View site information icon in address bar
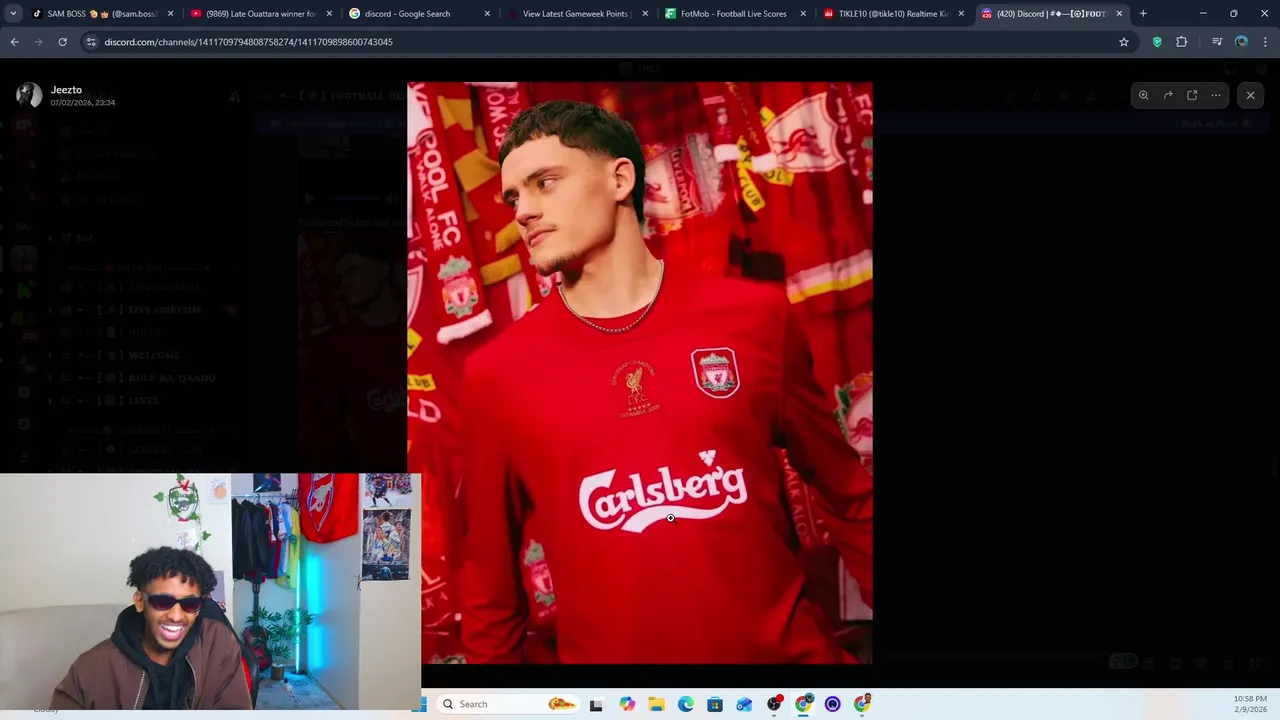The height and width of the screenshot is (720, 1280). click(91, 42)
